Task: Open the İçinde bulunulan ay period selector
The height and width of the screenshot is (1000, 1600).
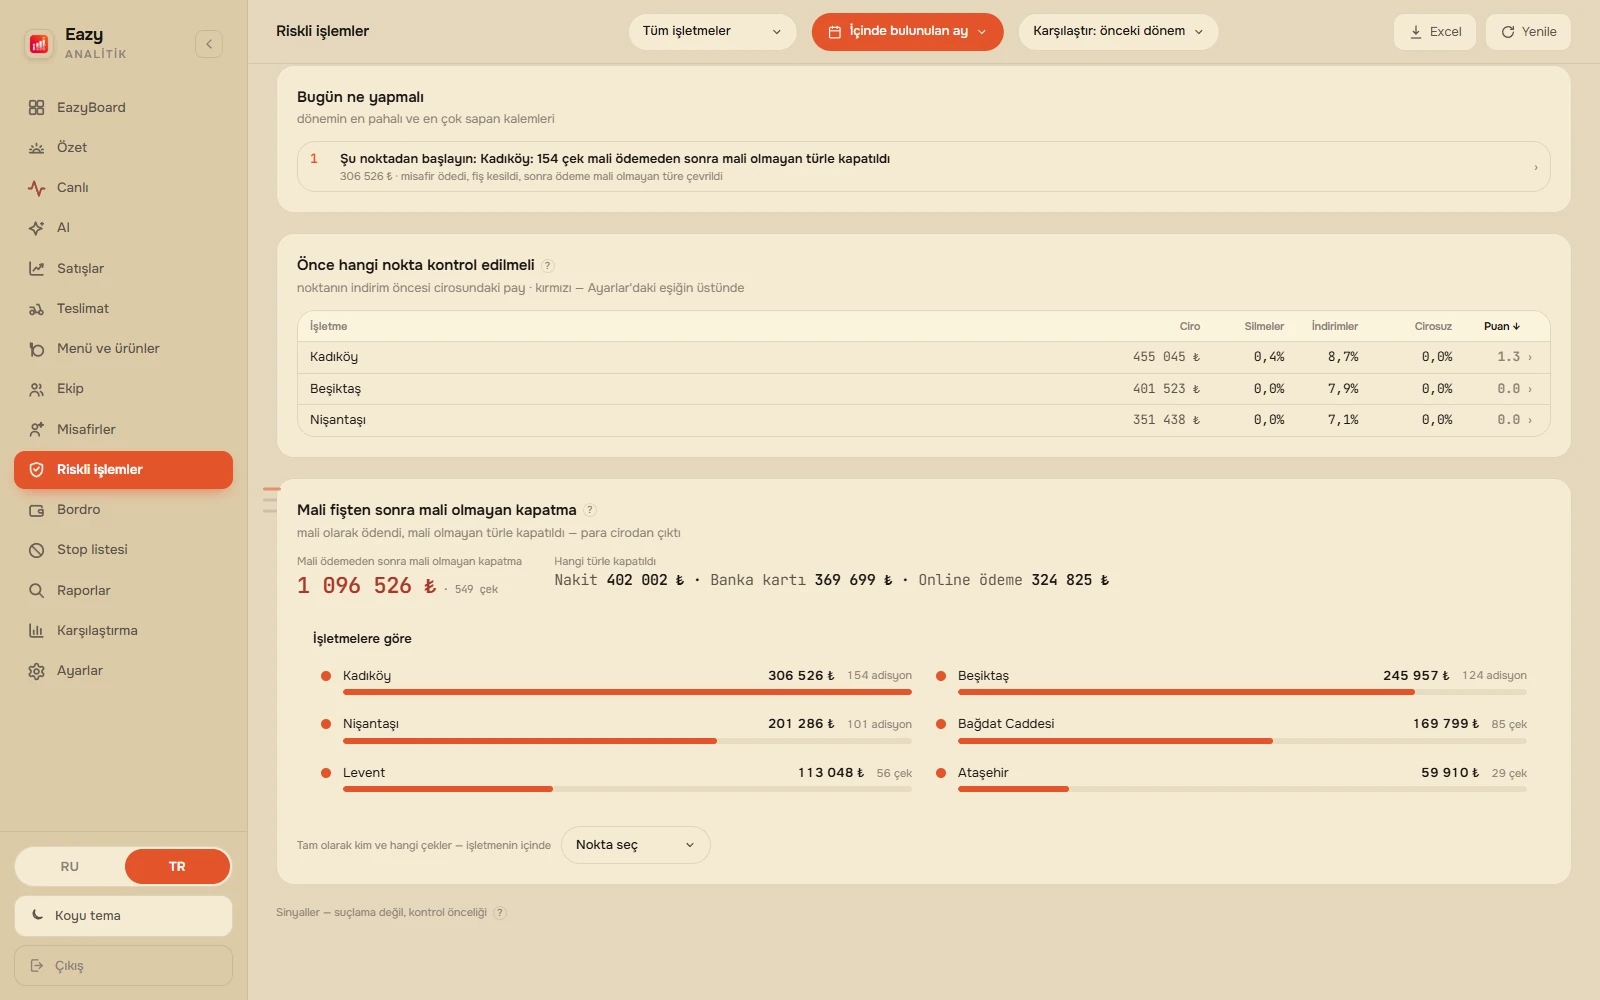Action: coord(907,31)
